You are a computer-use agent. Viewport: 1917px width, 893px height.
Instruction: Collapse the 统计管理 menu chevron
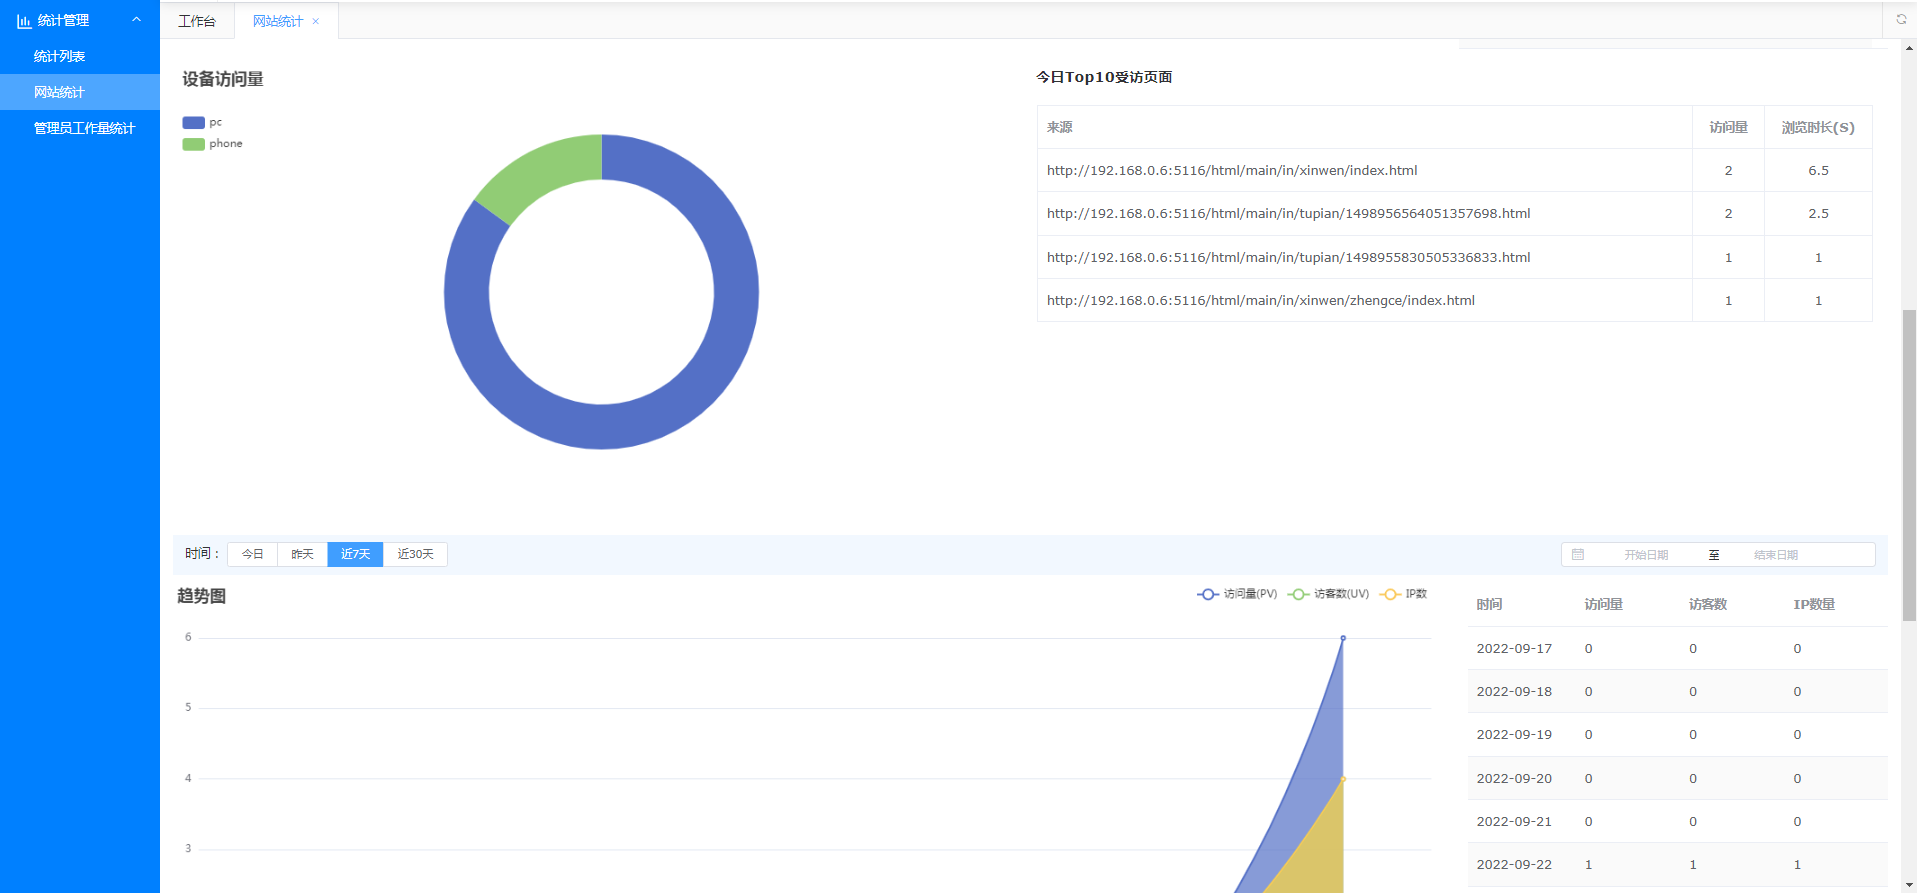point(137,20)
